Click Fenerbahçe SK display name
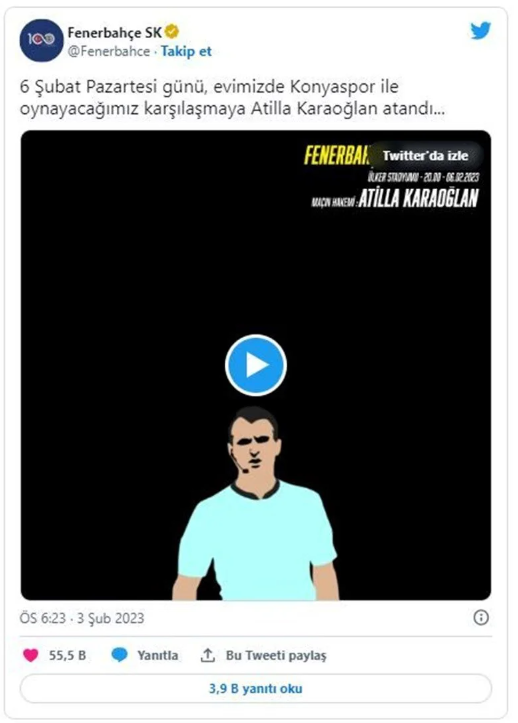 [115, 33]
